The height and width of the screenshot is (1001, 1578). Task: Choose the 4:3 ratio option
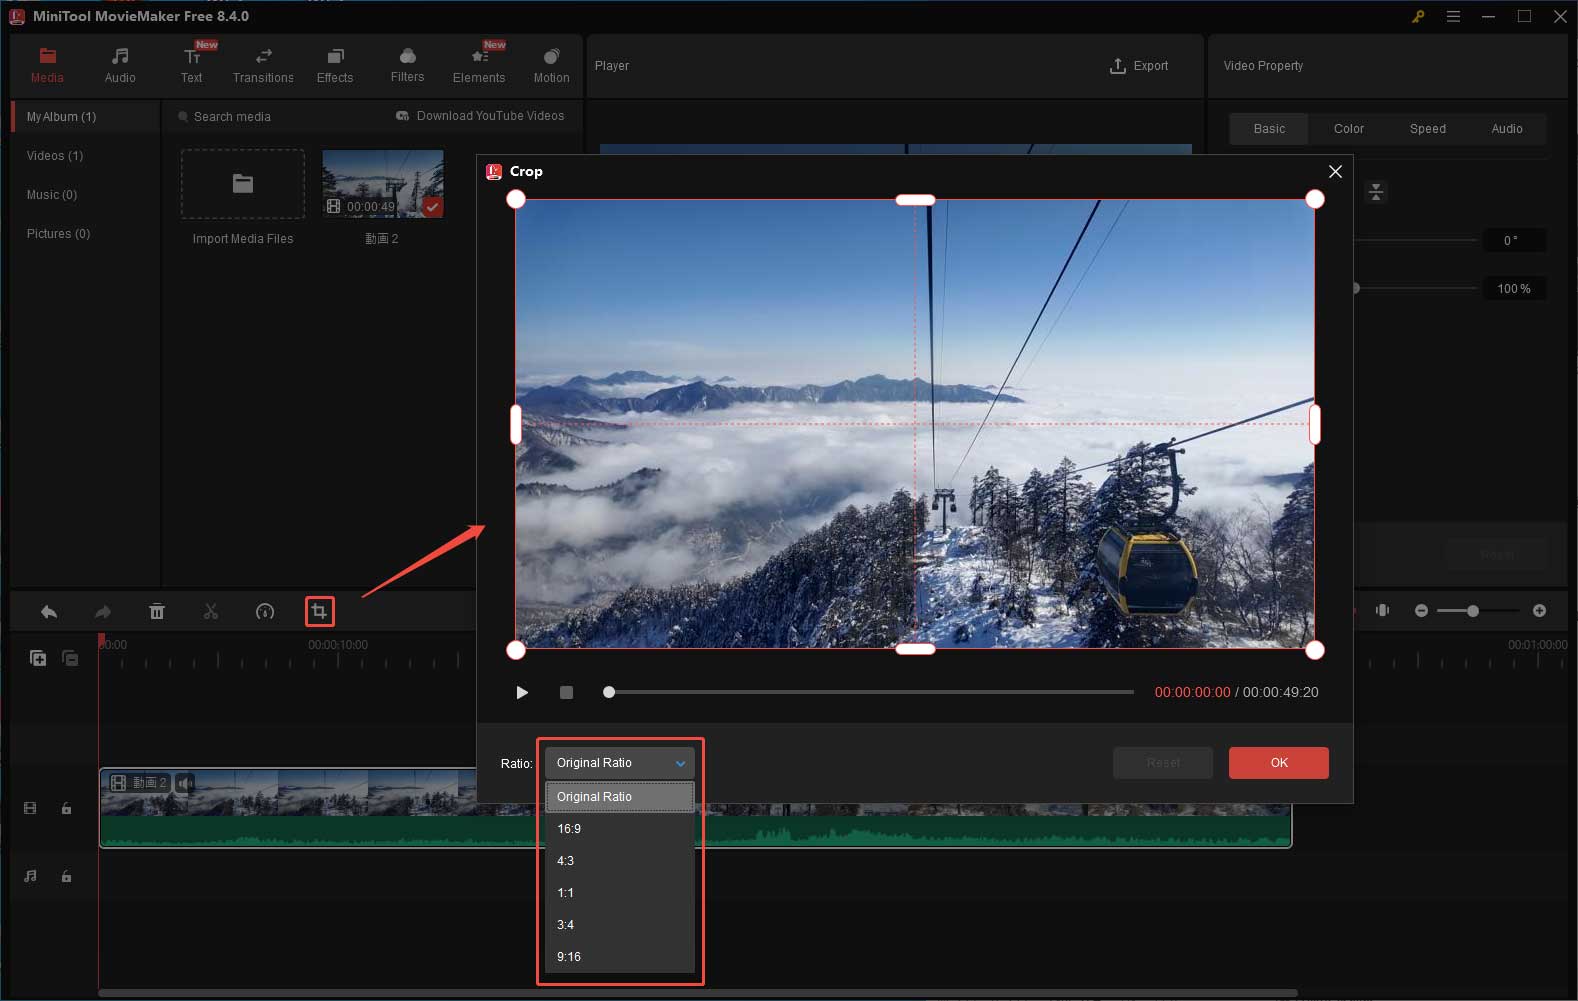click(619, 861)
